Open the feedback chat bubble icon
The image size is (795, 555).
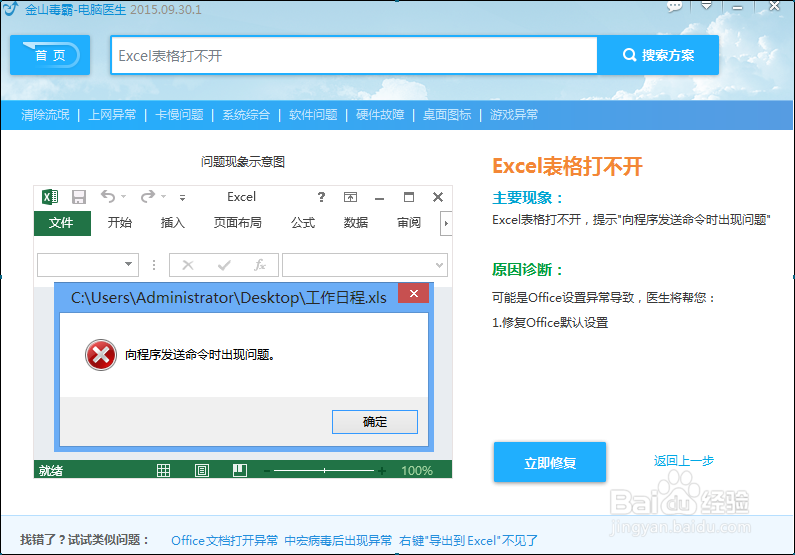tap(674, 7)
